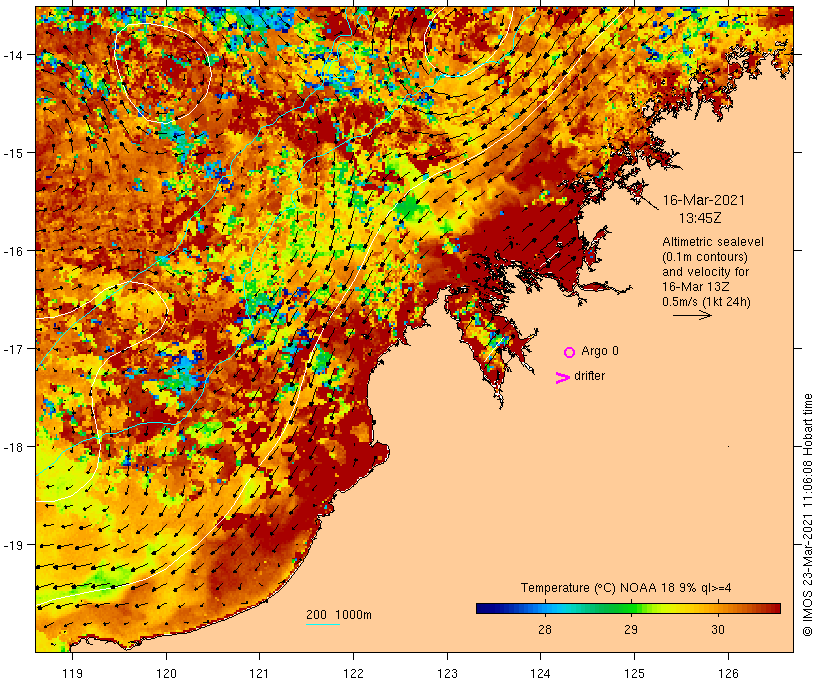Click the latitude label -18
Viewport: 820px width, 680px height.
13,447
